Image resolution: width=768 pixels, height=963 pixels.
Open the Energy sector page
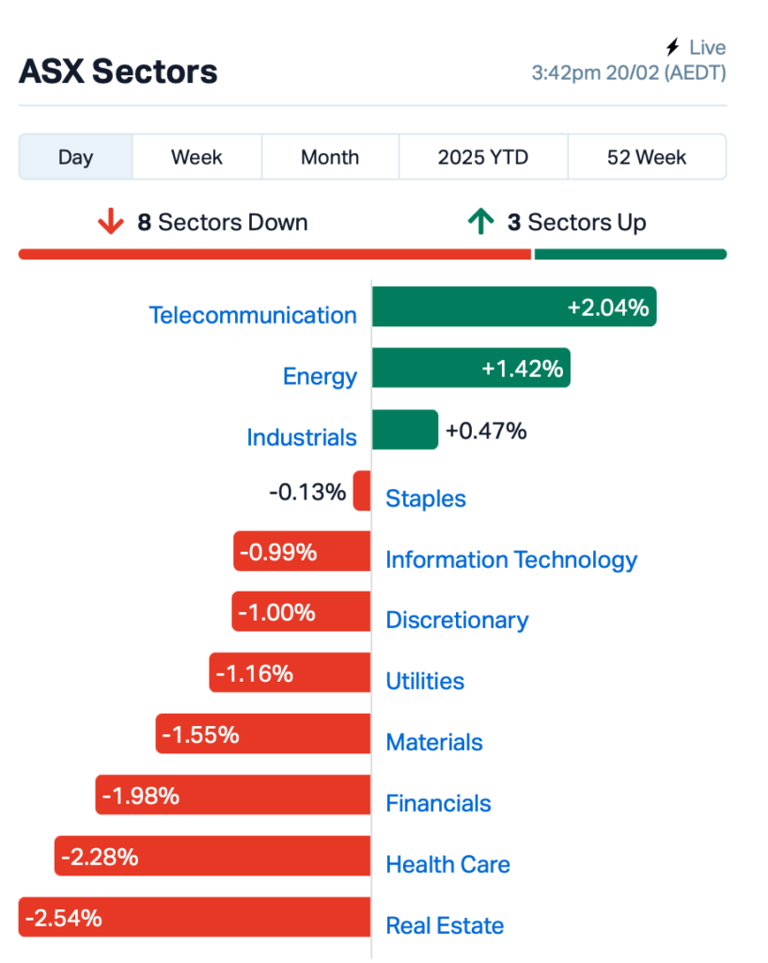coord(320,376)
